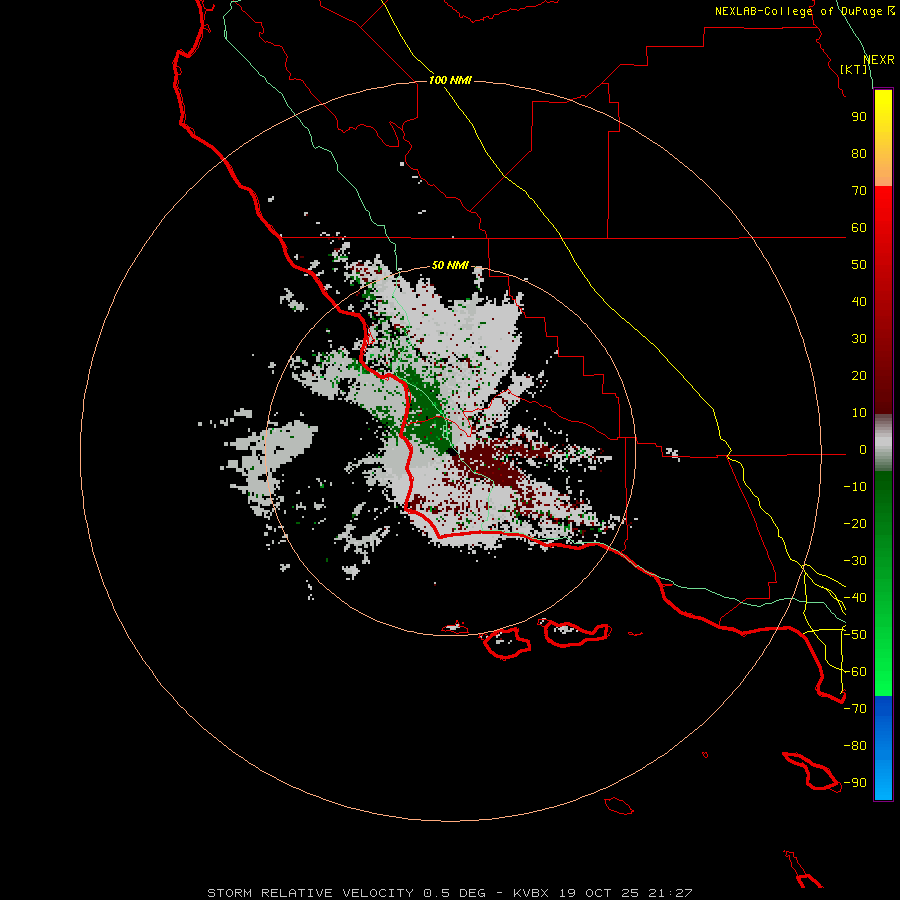This screenshot has height=900, width=900.
Task: Select the 0 value on the velocity scale
Action: click(863, 449)
